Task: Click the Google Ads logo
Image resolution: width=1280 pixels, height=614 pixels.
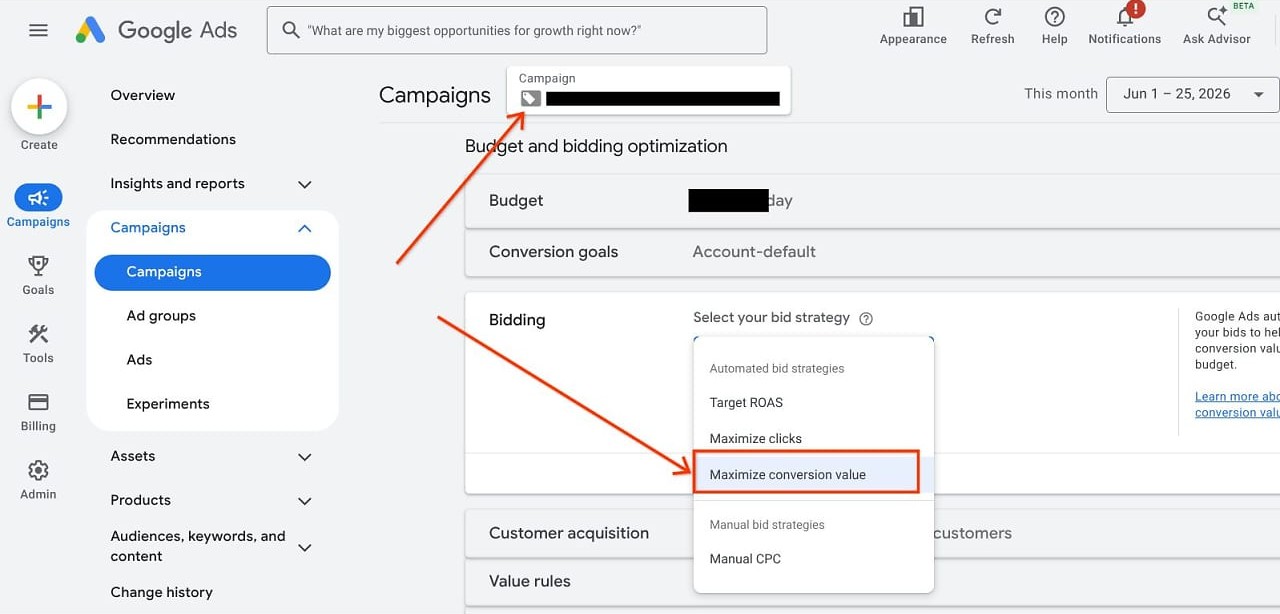Action: 157,30
